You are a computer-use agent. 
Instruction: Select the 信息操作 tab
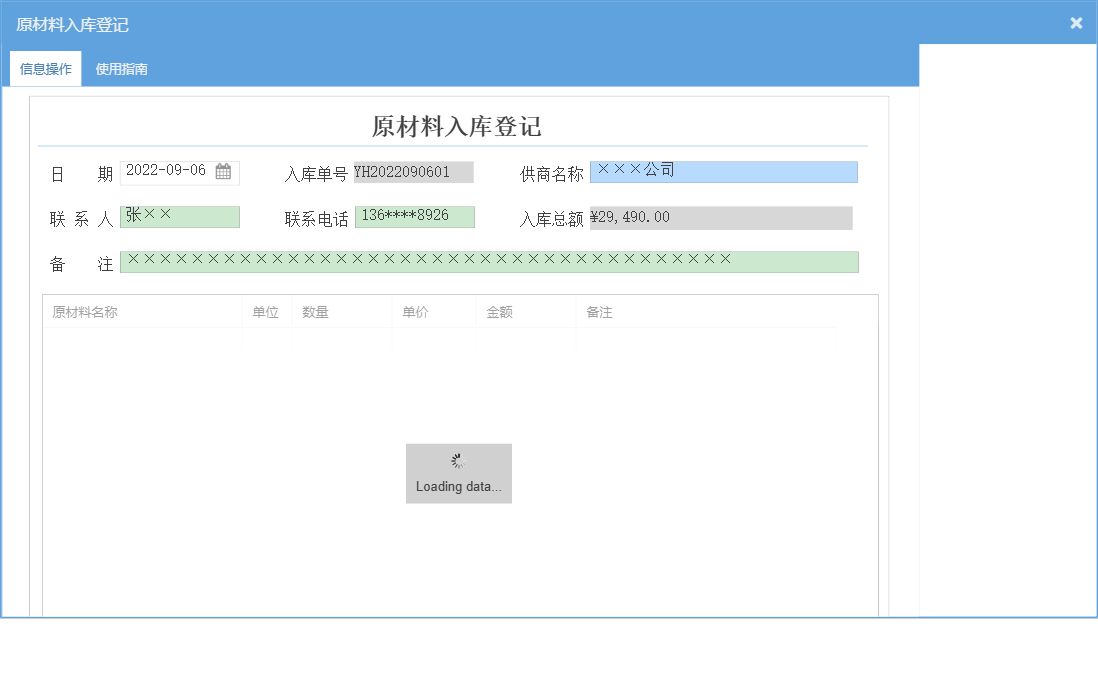(x=45, y=68)
